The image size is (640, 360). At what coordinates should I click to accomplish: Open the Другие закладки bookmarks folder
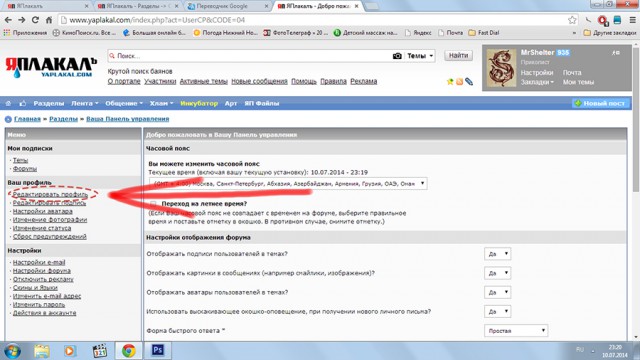(x=610, y=33)
